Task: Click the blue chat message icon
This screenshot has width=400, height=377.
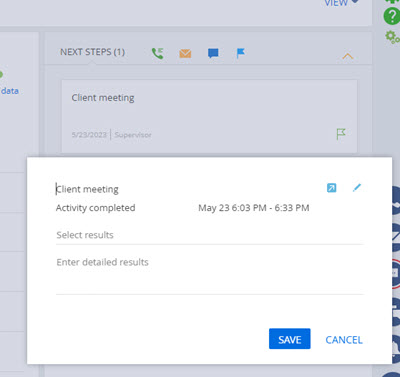Action: click(213, 53)
